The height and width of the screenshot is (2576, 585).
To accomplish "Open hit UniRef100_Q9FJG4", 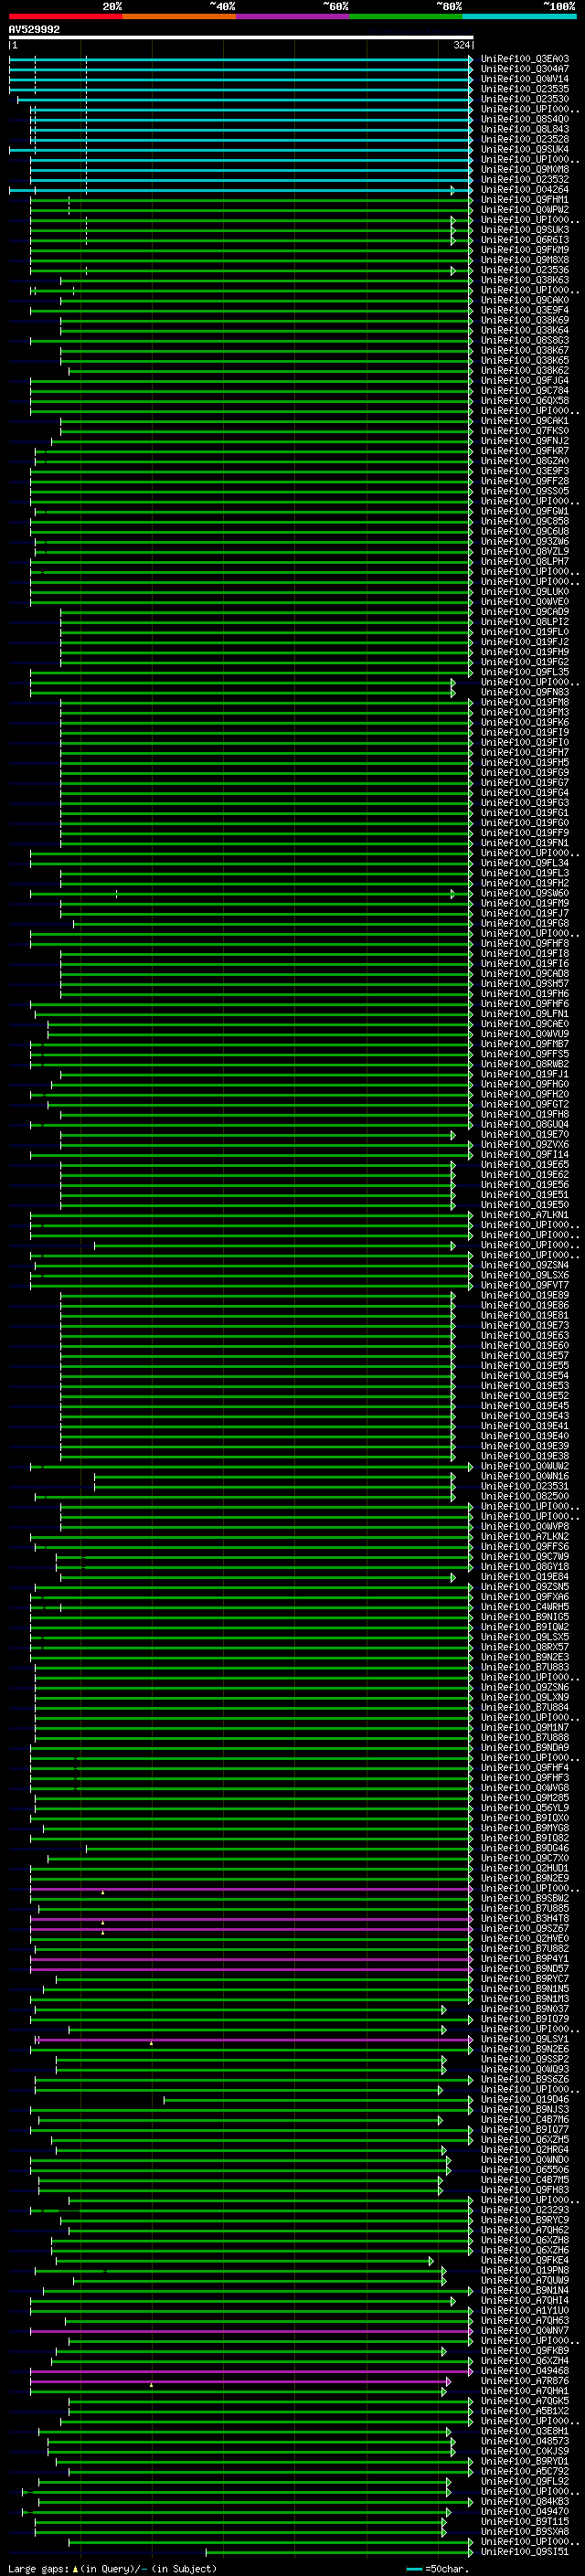I will click(x=524, y=380).
